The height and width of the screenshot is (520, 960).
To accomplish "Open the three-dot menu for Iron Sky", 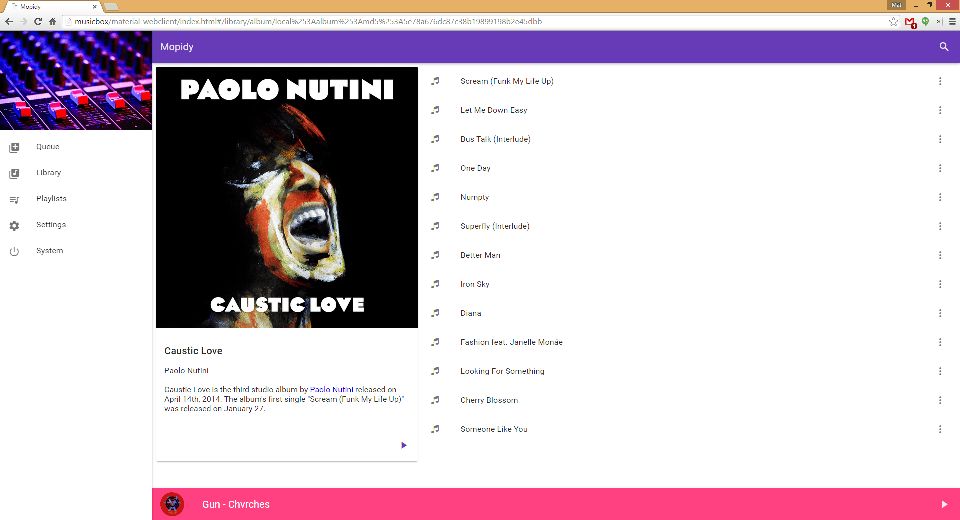I will coord(940,284).
